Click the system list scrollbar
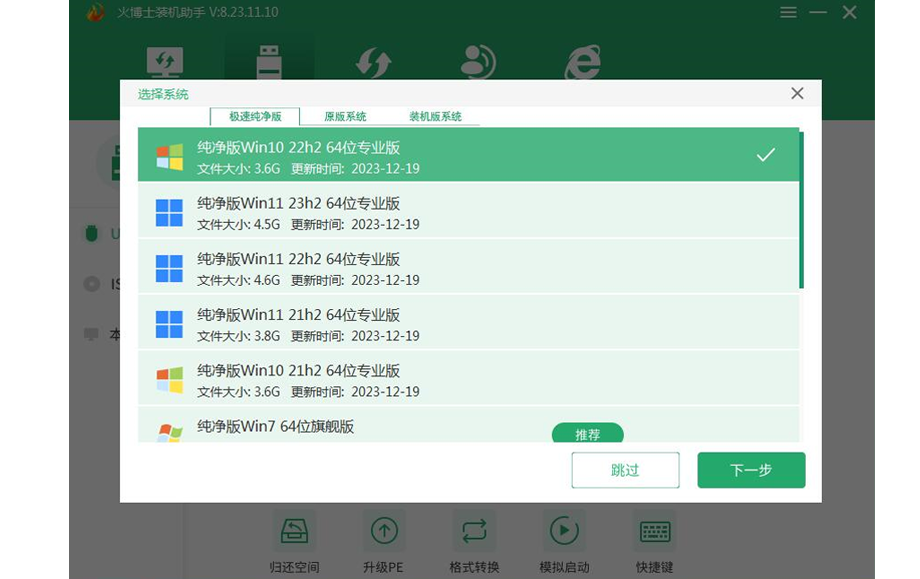The image size is (920, 579). point(801,208)
